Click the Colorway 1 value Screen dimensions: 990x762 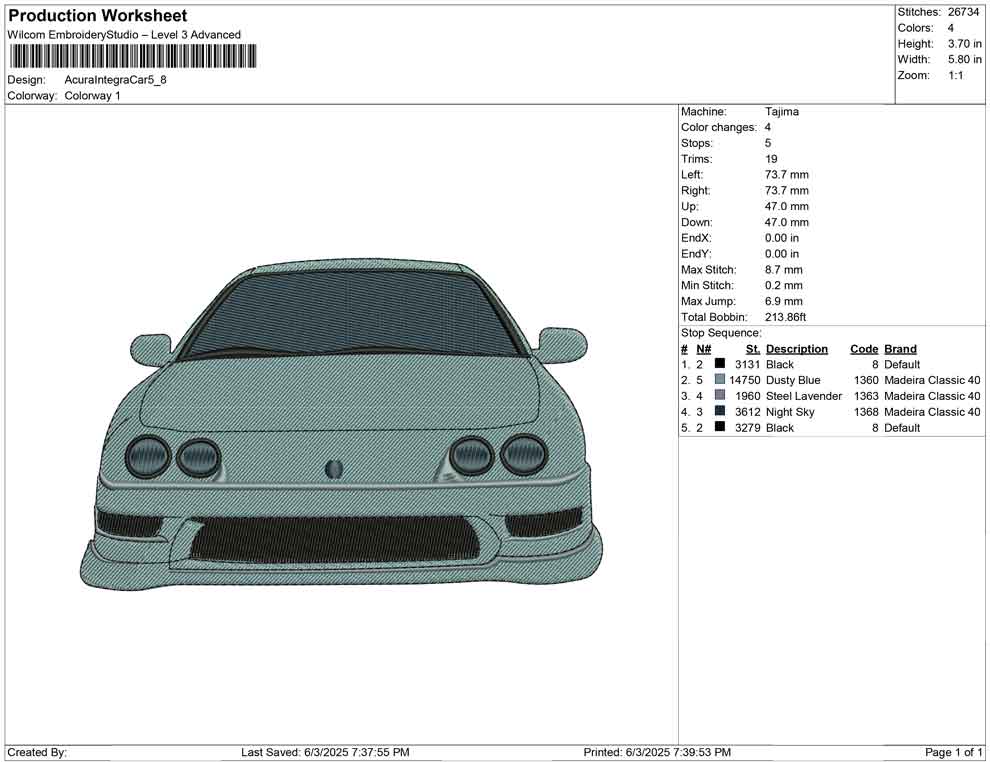point(93,96)
